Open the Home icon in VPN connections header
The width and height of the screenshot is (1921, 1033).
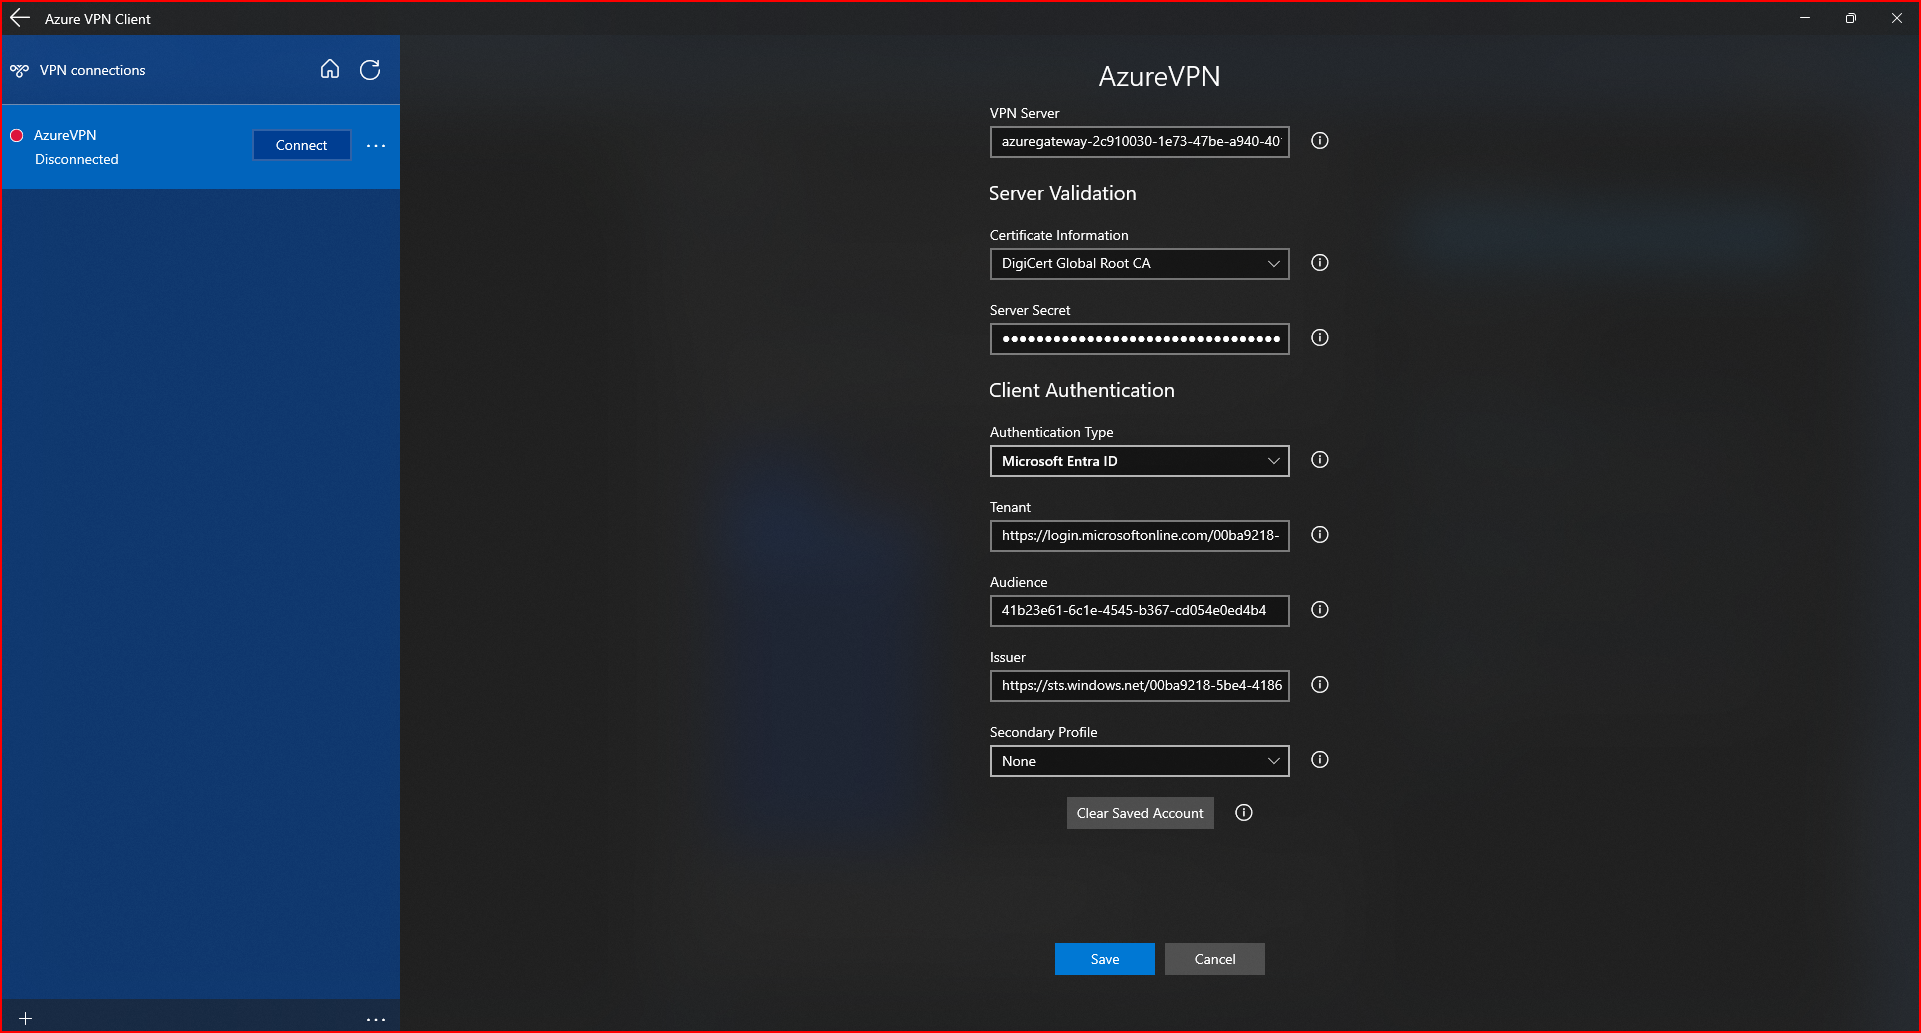click(330, 69)
